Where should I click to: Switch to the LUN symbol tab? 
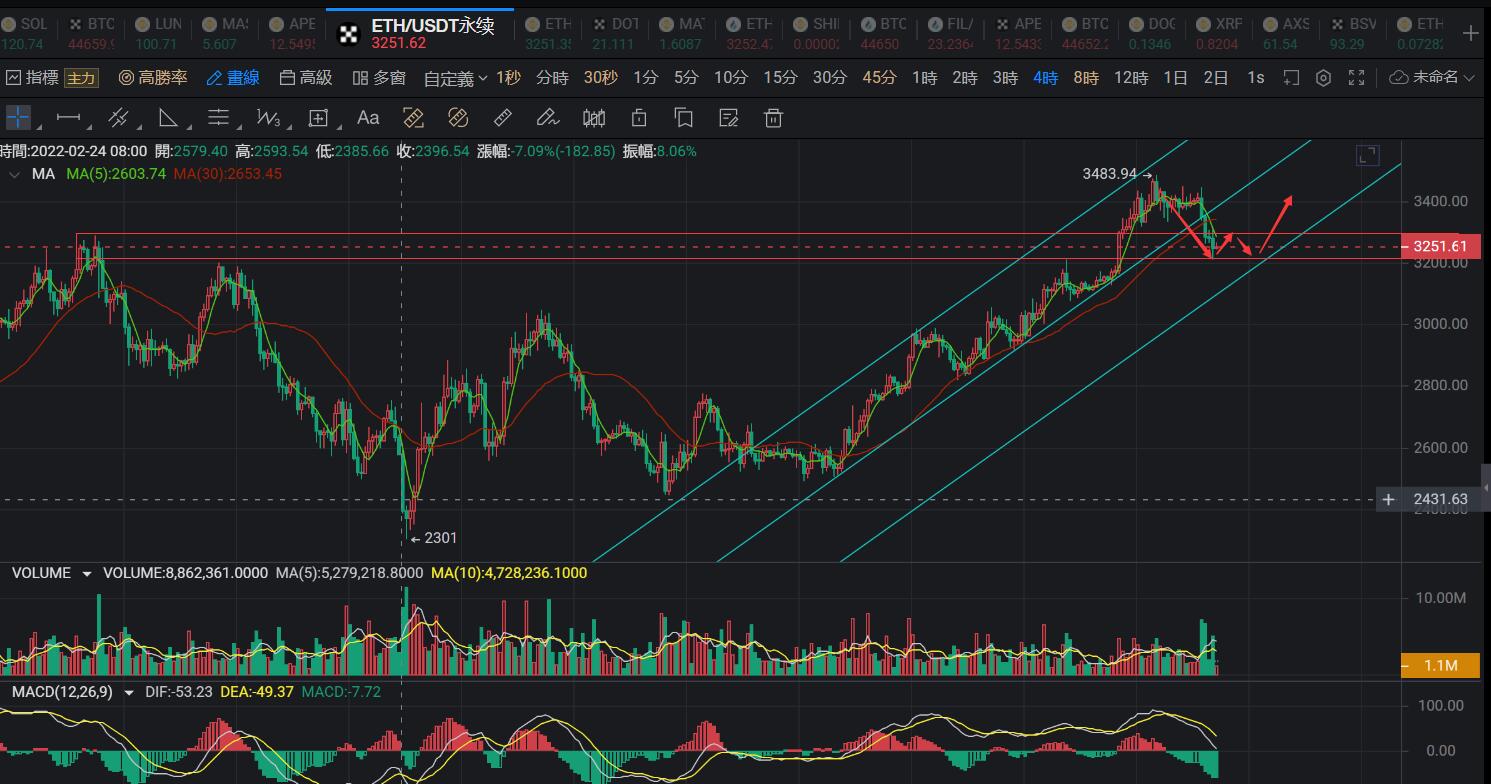pyautogui.click(x=157, y=33)
